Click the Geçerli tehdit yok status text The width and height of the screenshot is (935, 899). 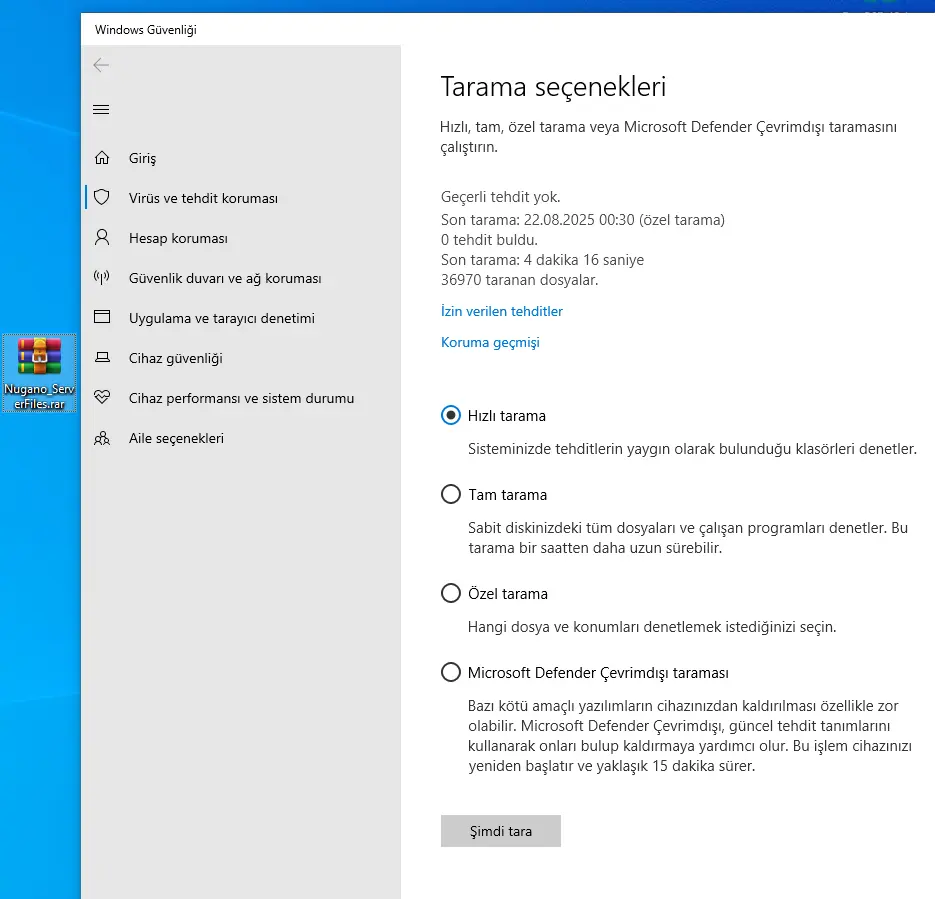500,197
